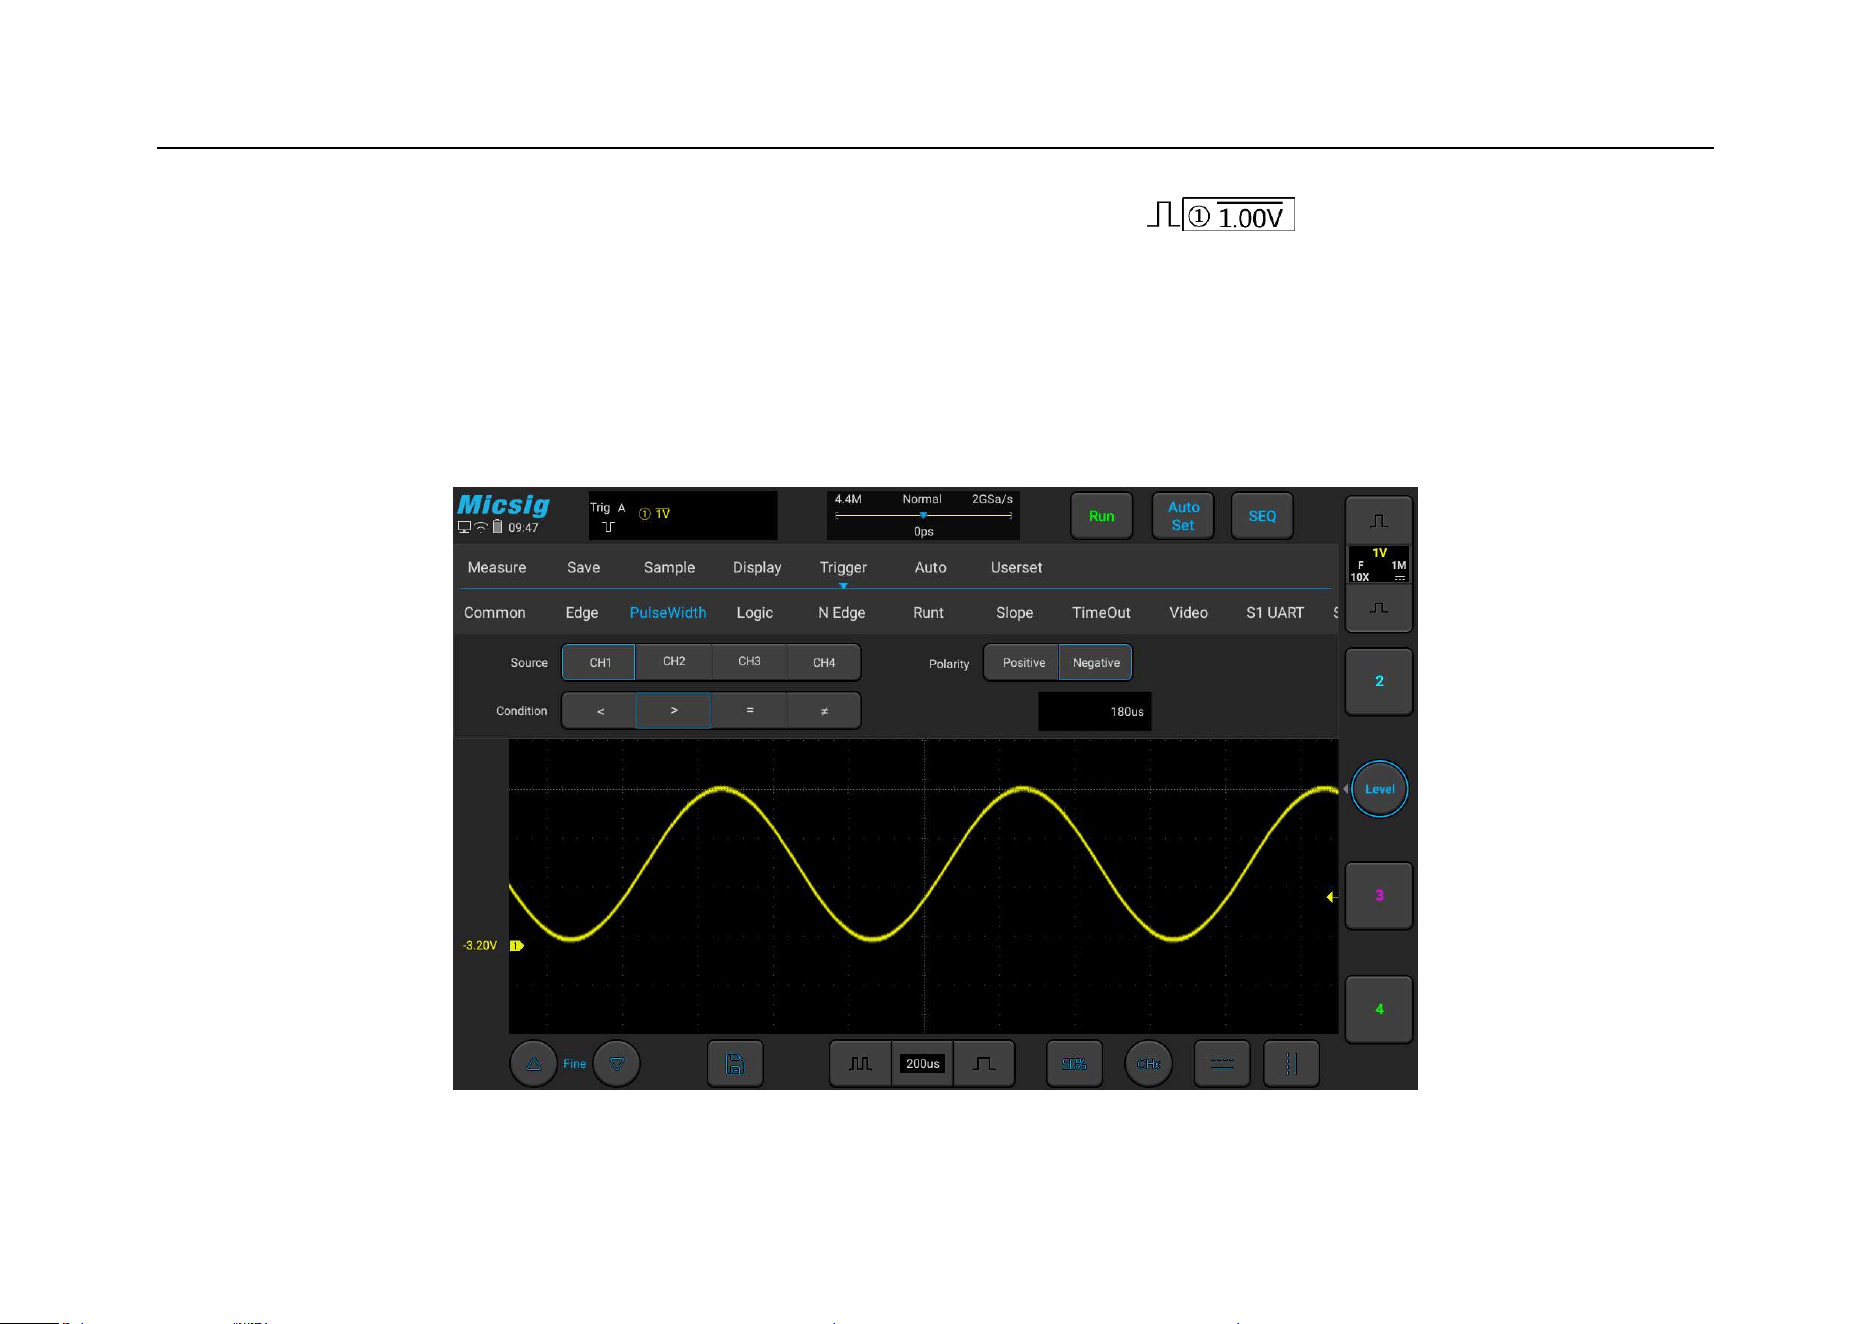The image size is (1872, 1324).
Task: Click the Auto Set button
Action: 1183,516
